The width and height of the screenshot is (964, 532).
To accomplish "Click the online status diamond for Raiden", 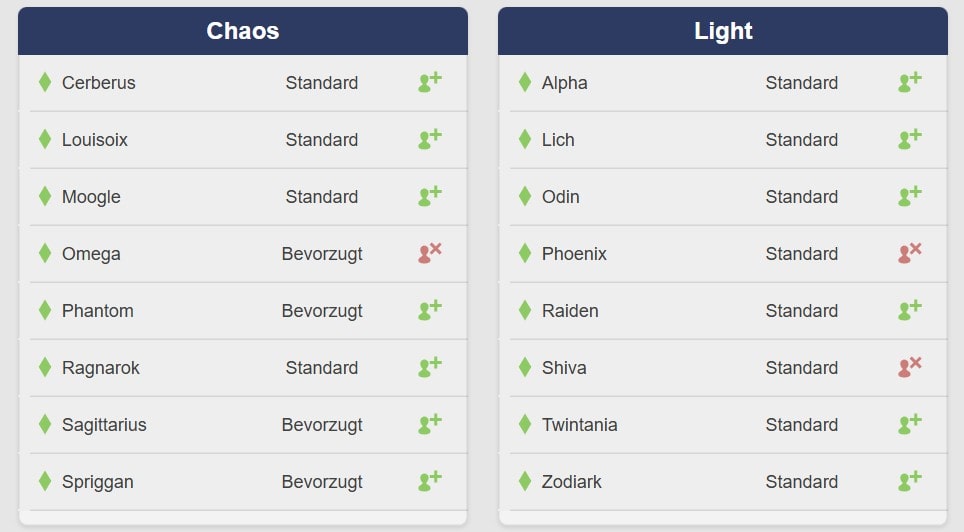I will (x=524, y=310).
